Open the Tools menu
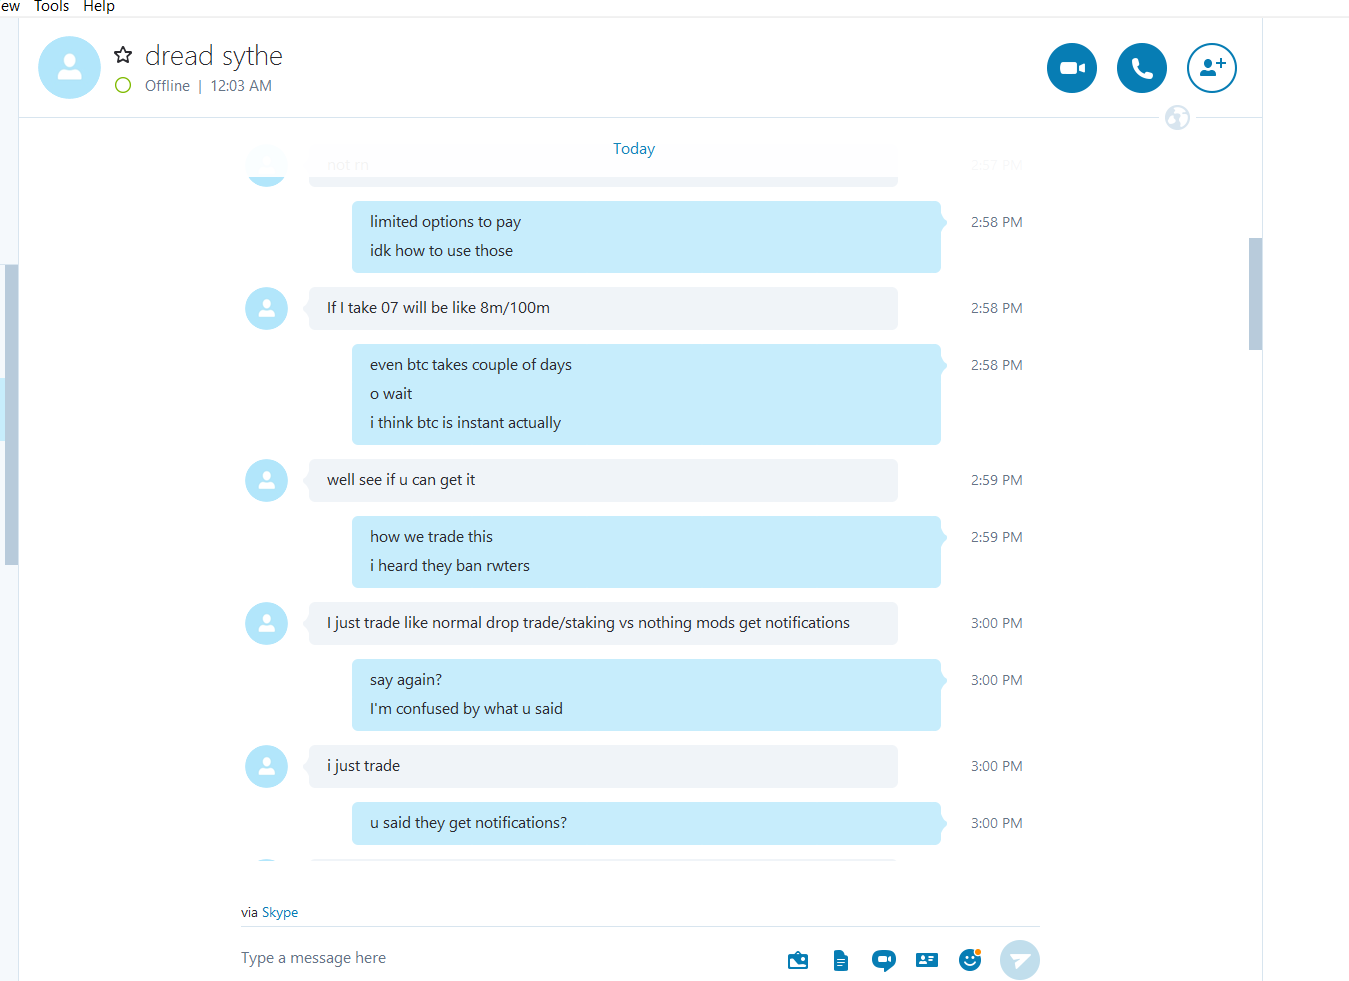 pos(51,7)
